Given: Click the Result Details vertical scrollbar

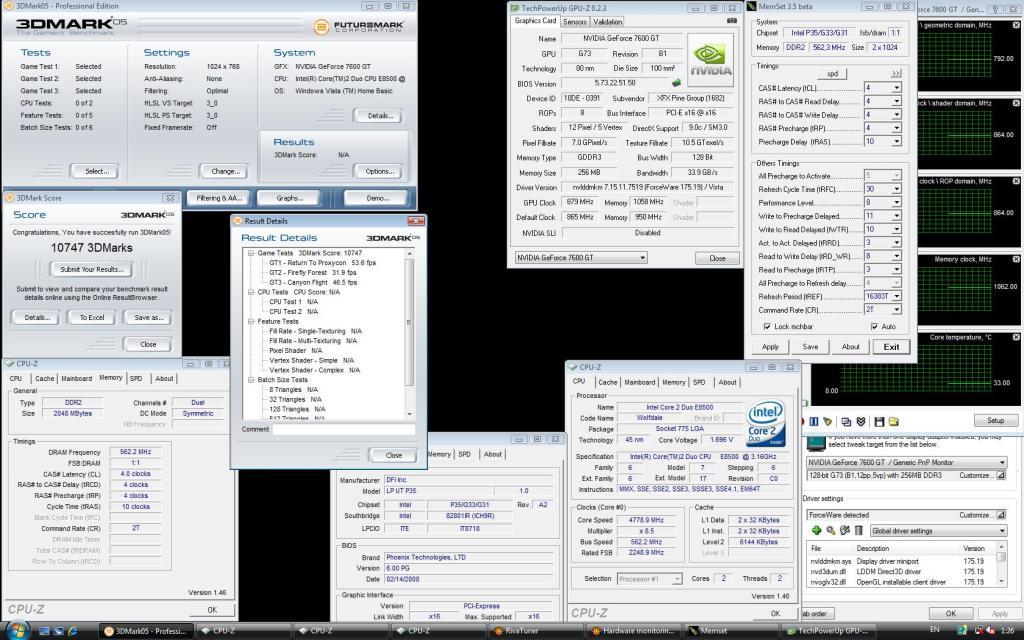Looking at the screenshot, I should click(409, 333).
